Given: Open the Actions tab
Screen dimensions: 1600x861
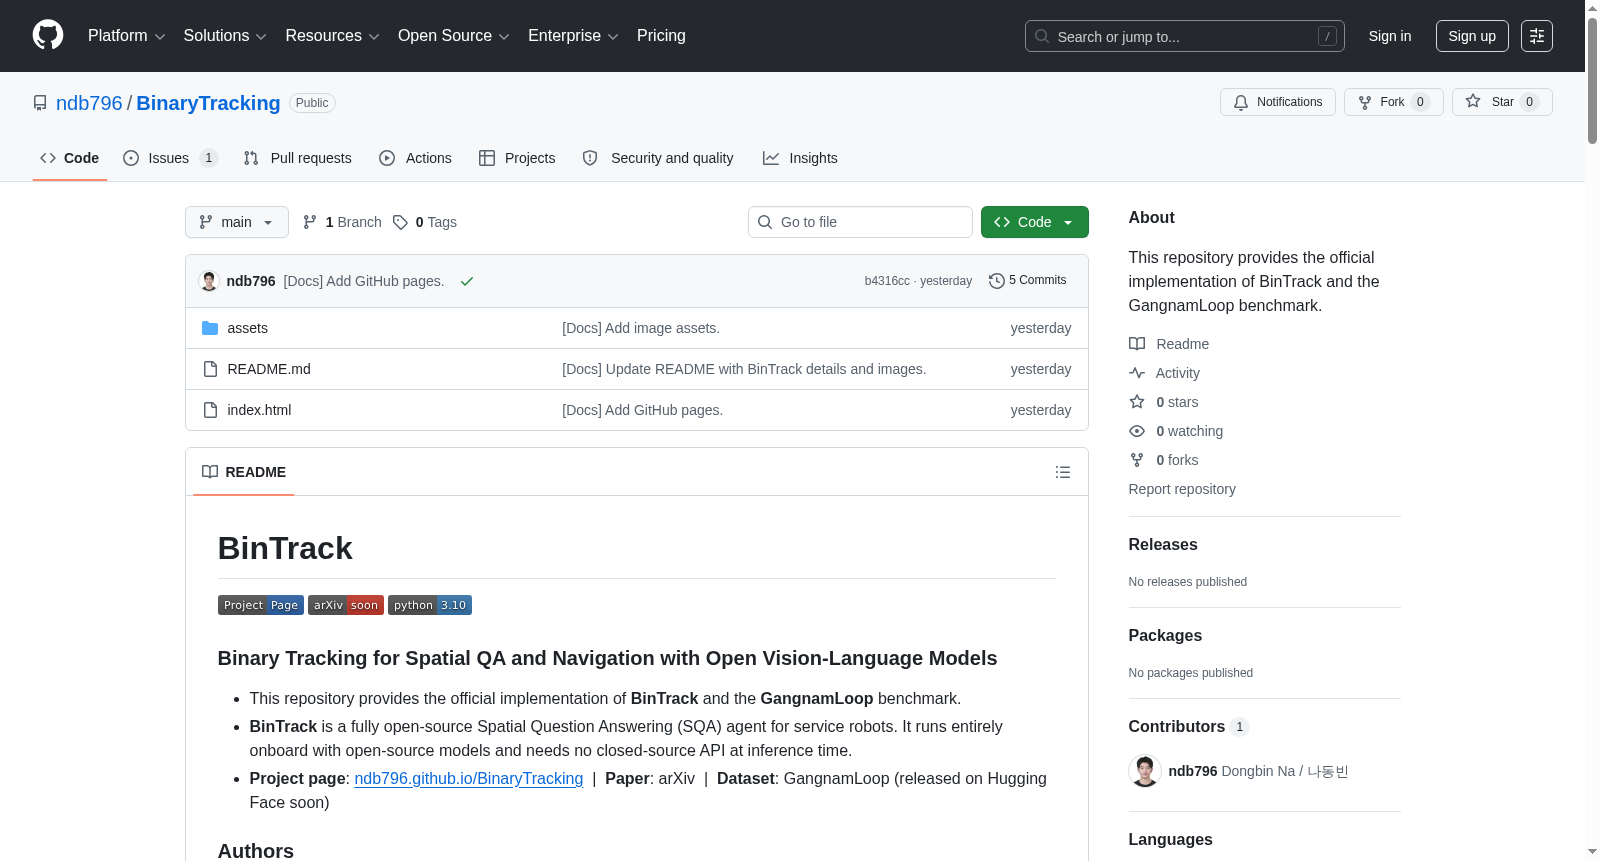Looking at the screenshot, I should 416,158.
